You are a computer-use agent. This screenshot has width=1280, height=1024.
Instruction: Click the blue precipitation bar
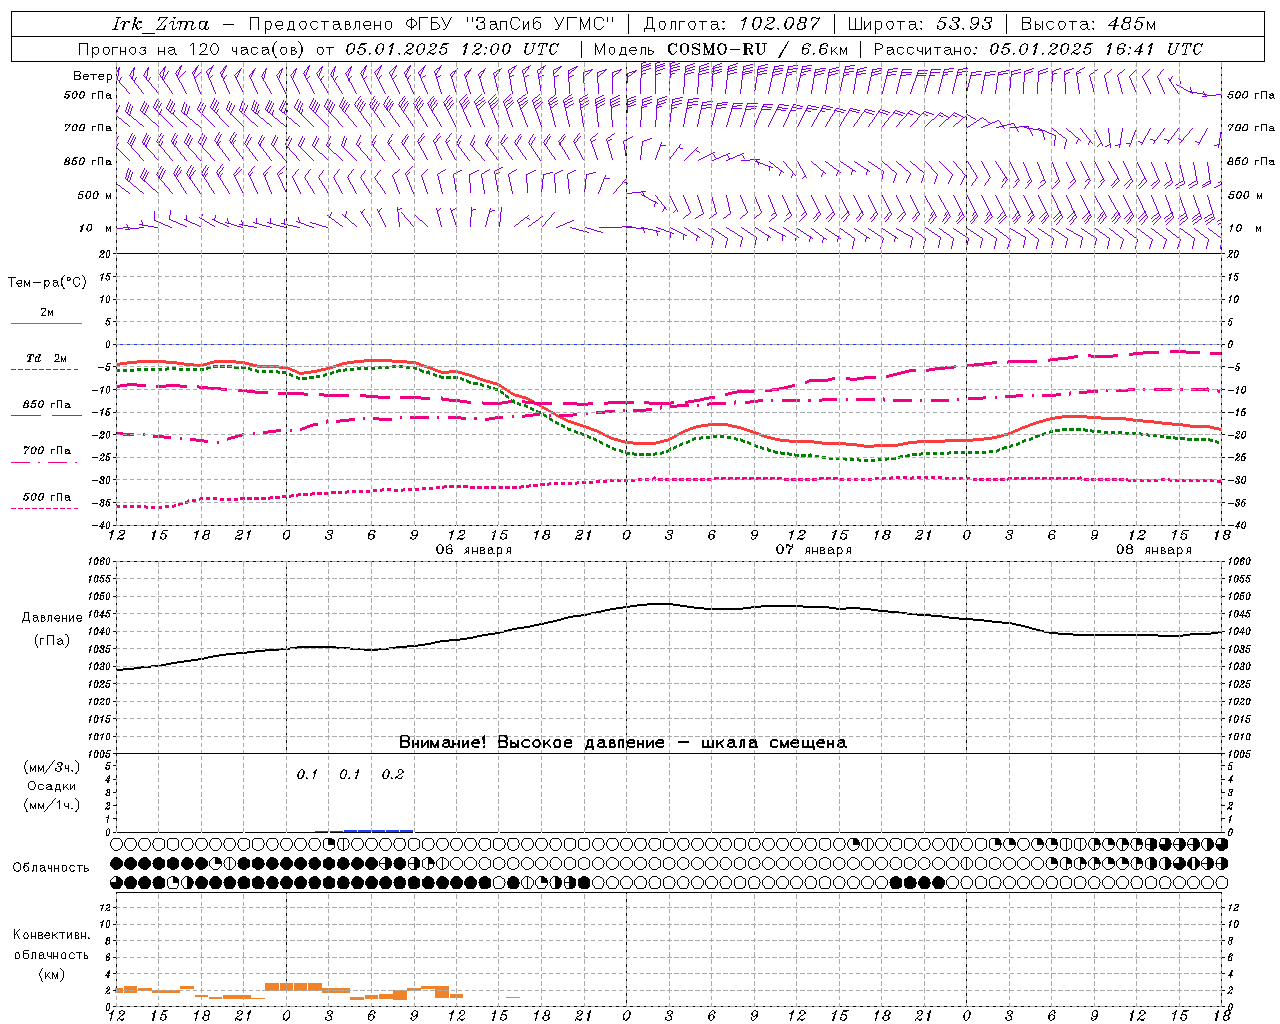pyautogui.click(x=378, y=830)
